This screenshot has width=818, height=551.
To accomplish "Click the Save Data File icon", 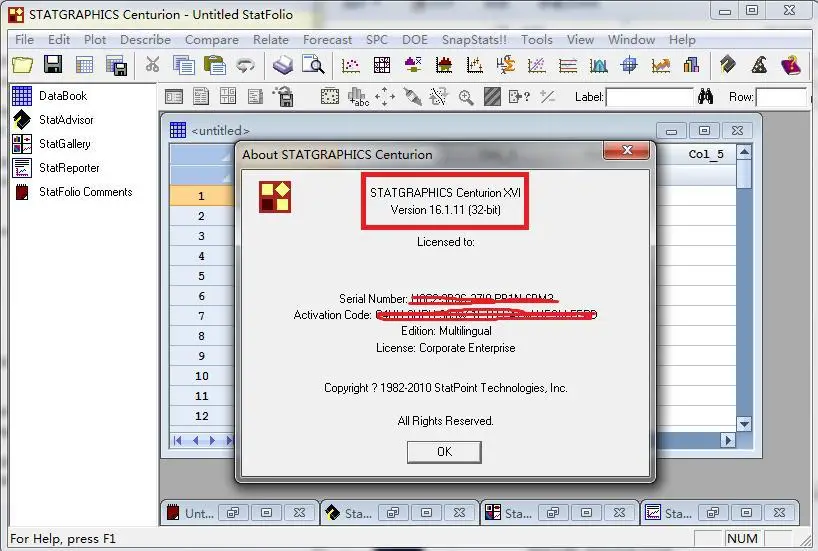I will point(116,66).
